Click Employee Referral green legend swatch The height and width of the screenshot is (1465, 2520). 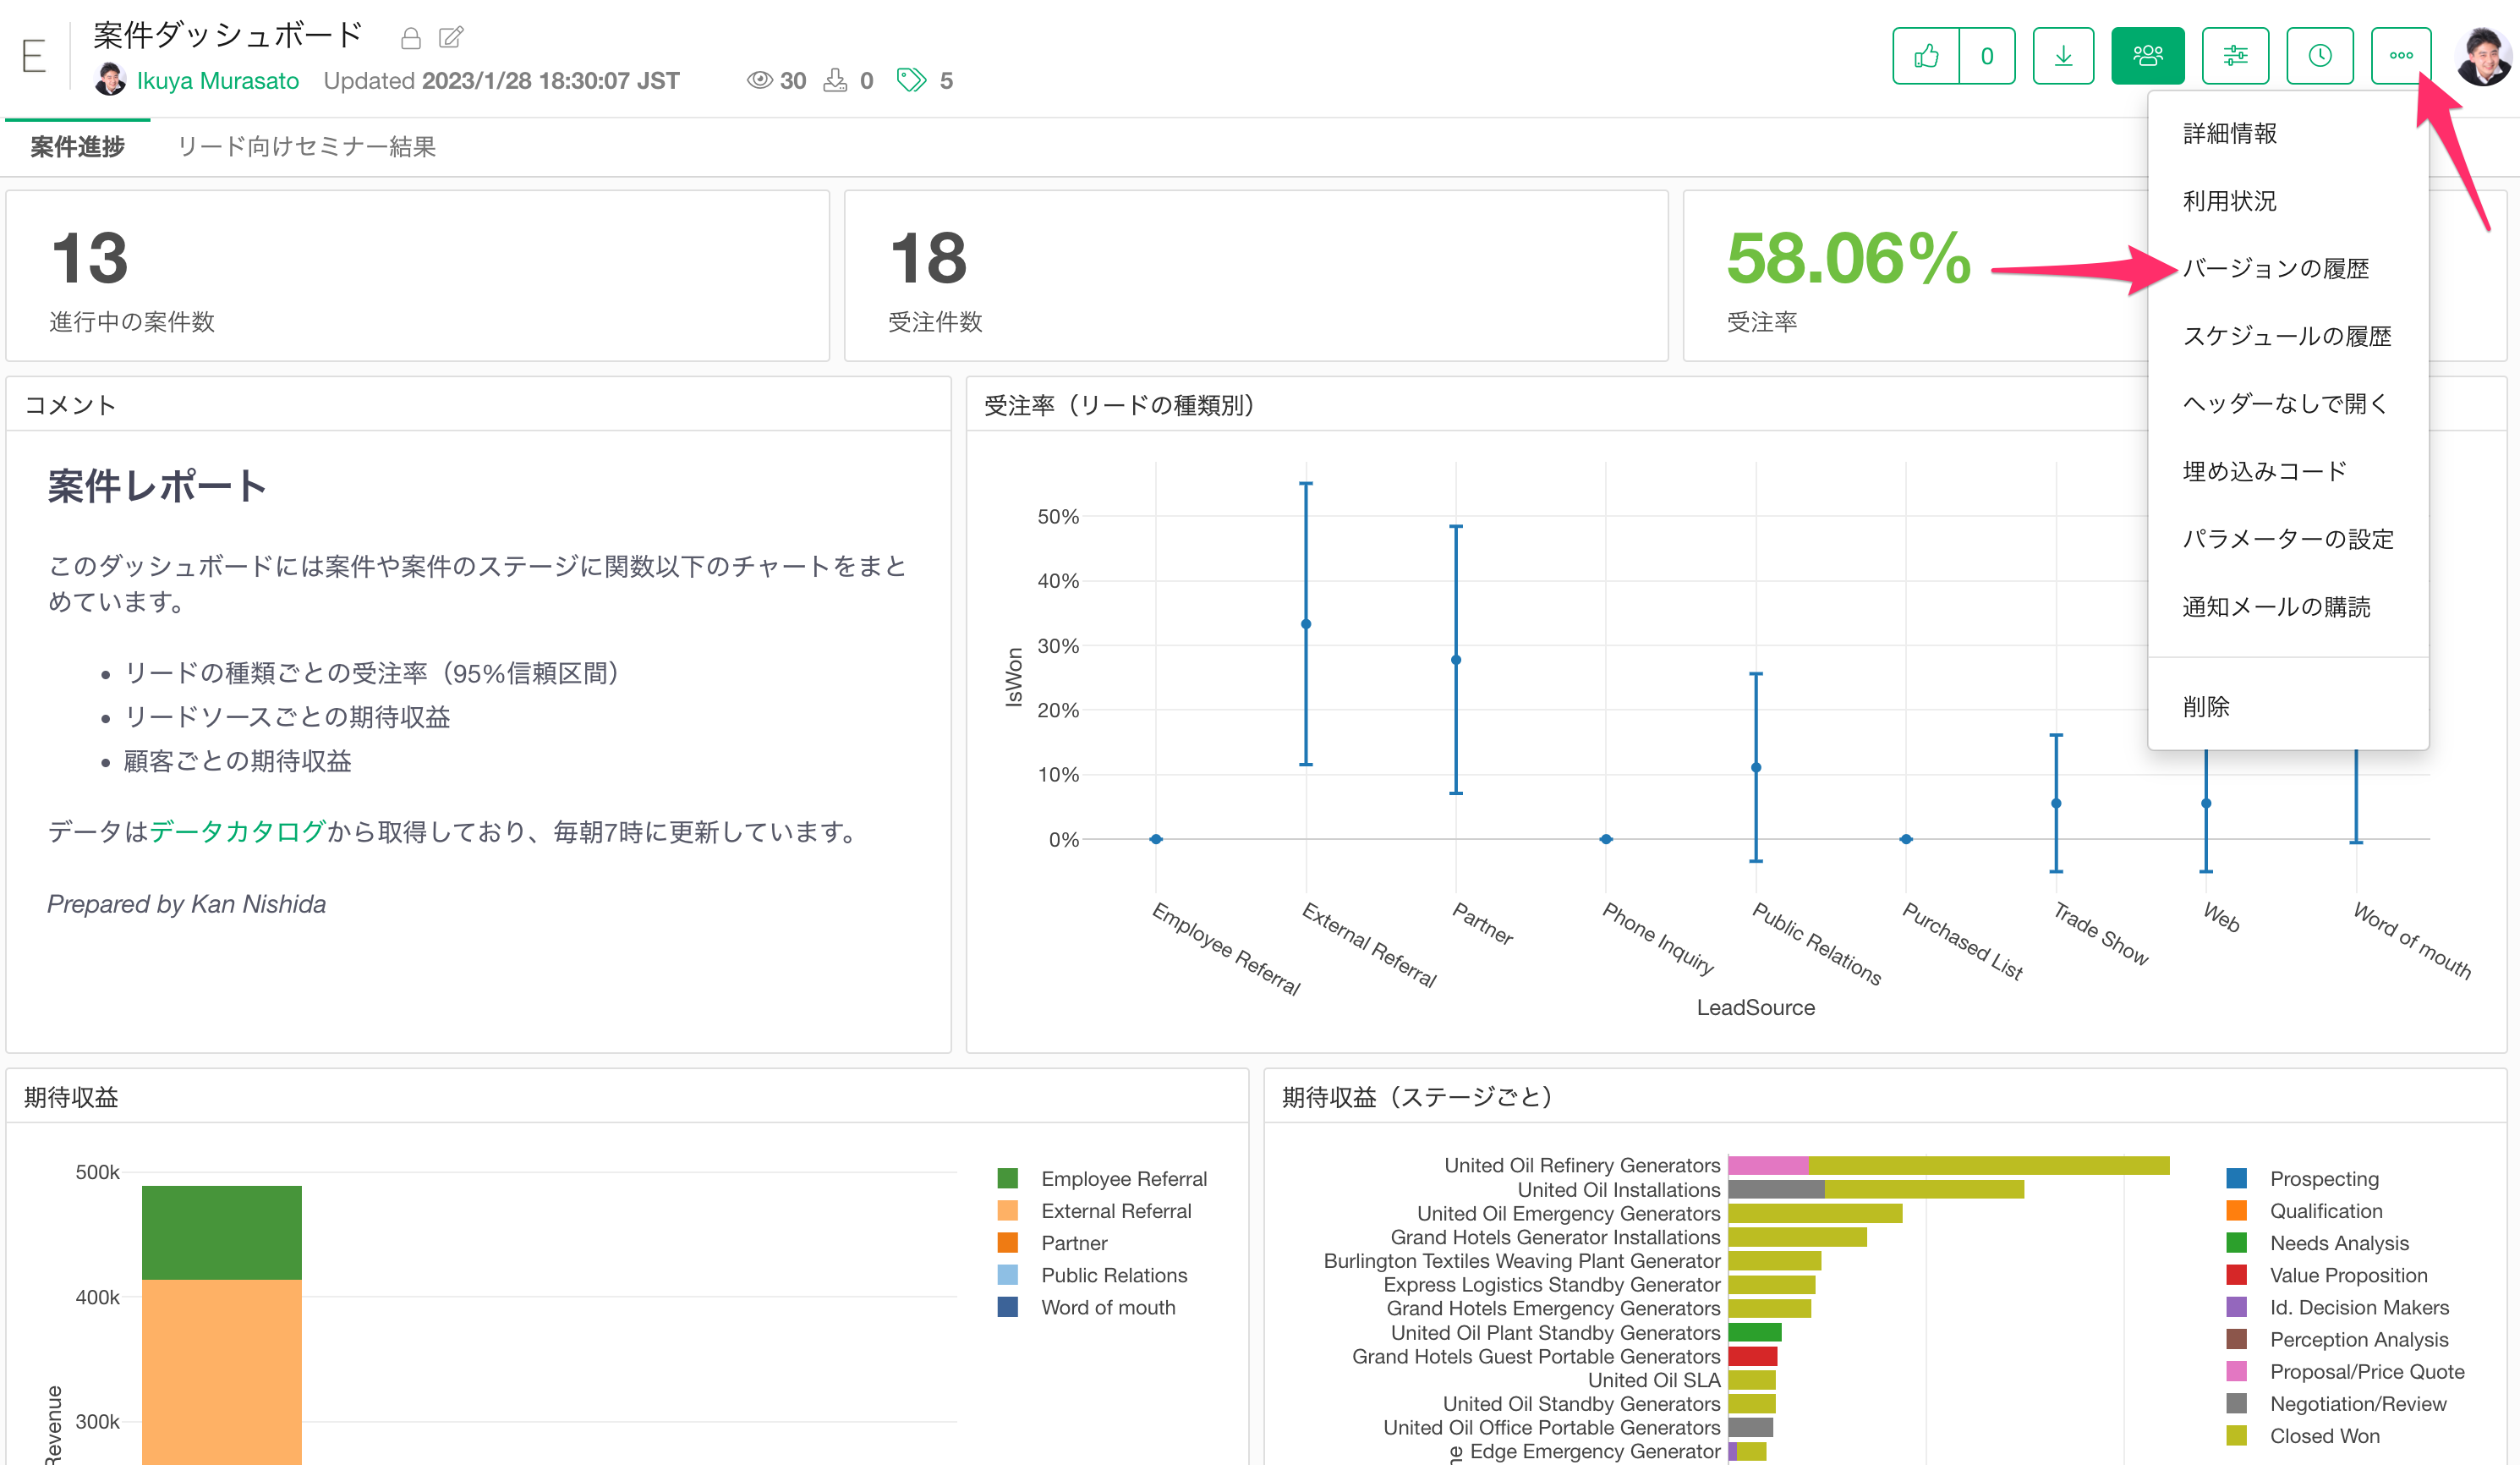point(1008,1178)
